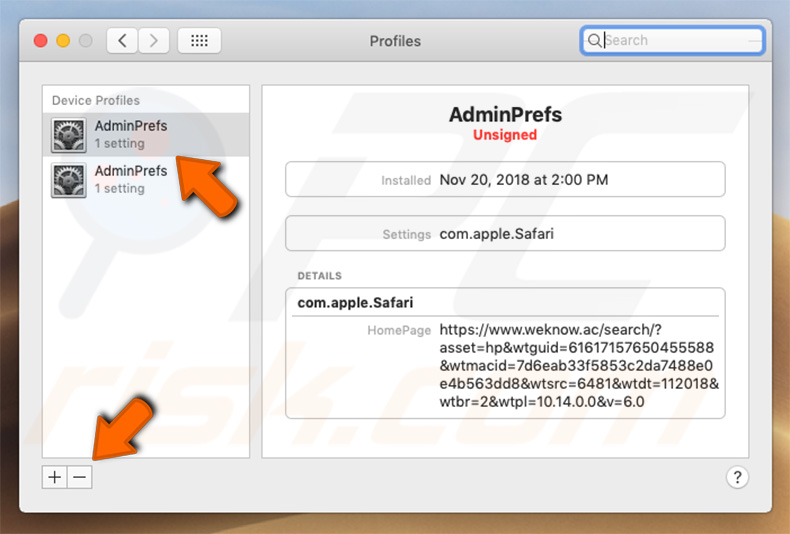
Task: Show all preferences with the grid icon
Action: (200, 40)
